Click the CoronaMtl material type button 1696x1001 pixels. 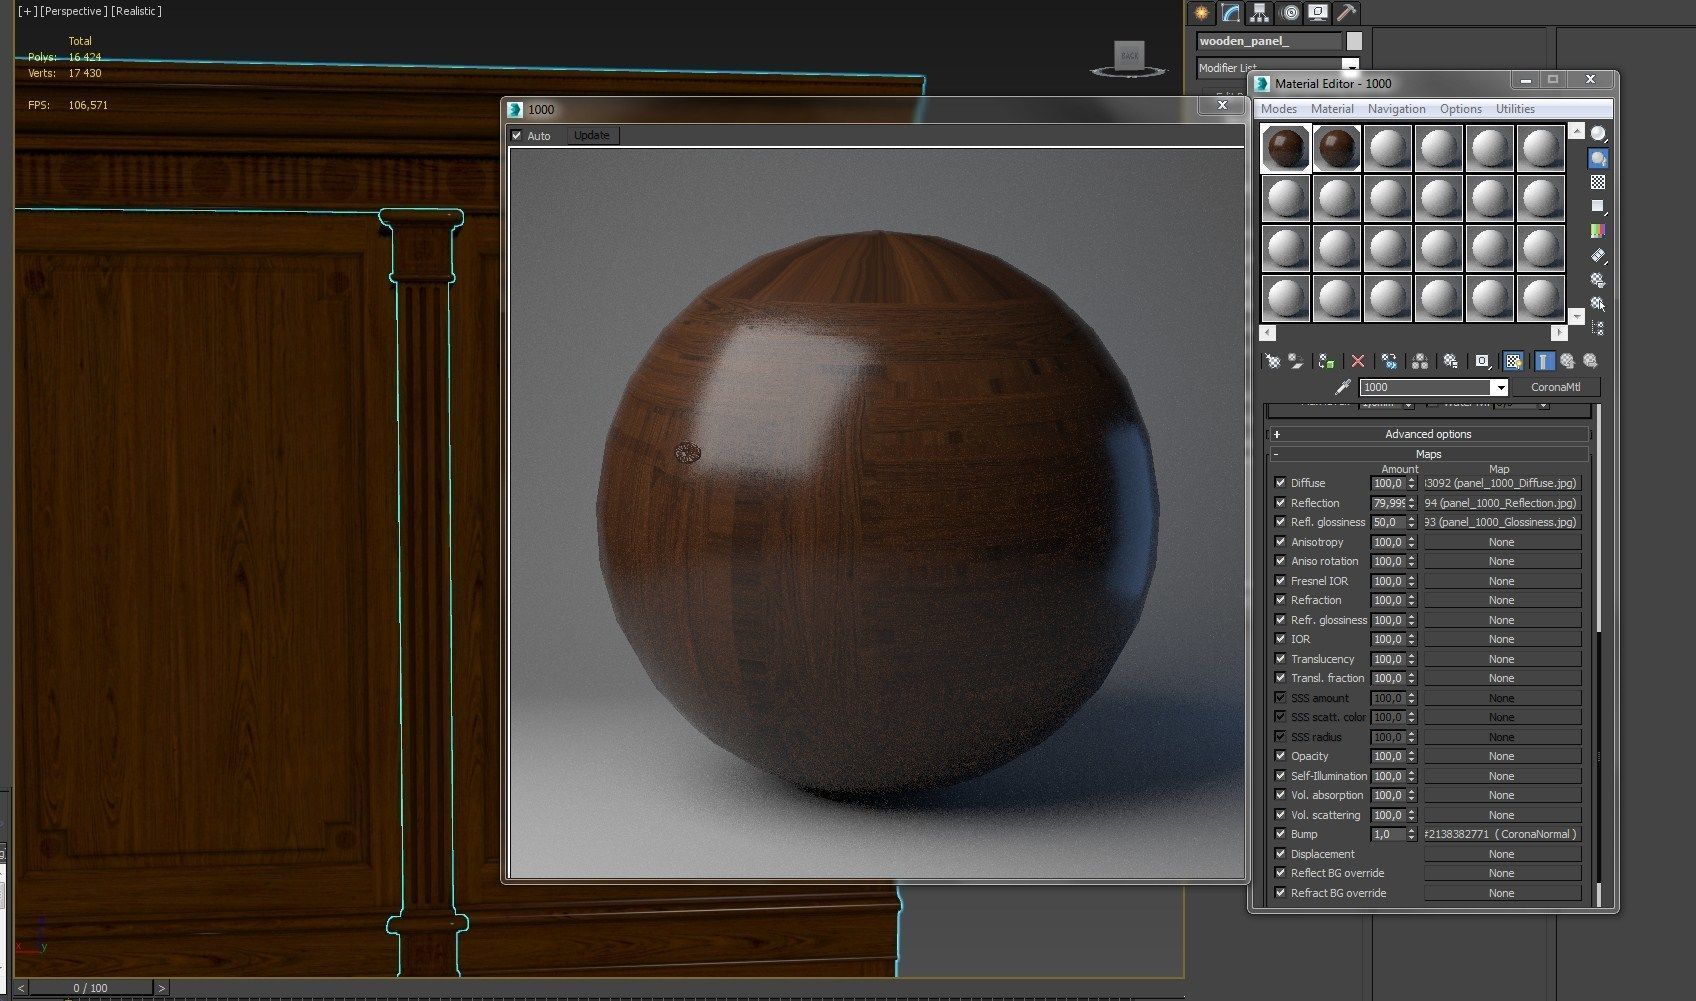click(1556, 387)
